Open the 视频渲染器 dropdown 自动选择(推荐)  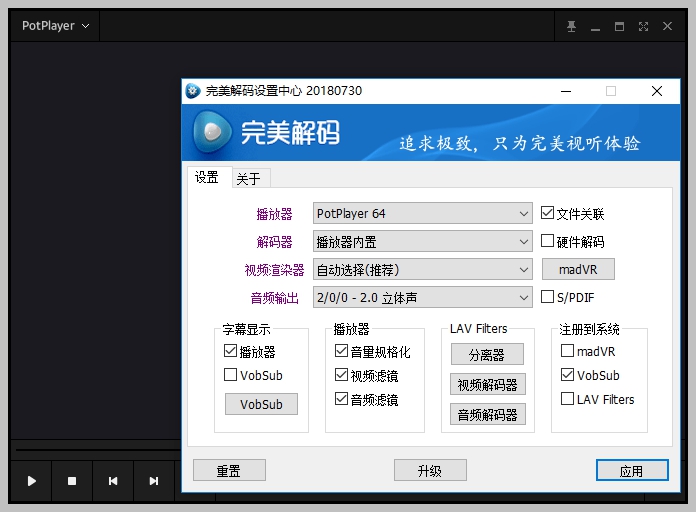423,270
